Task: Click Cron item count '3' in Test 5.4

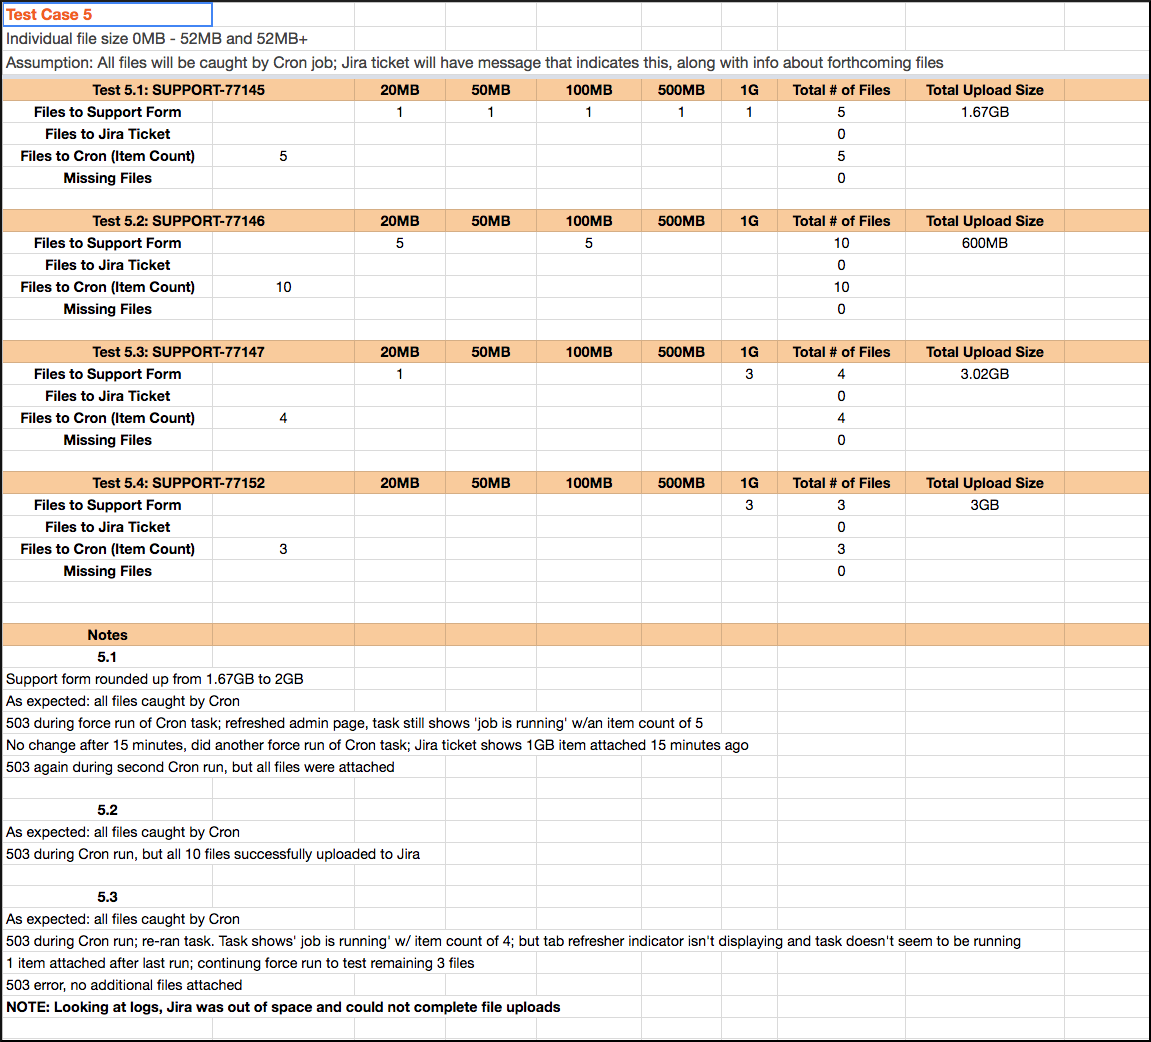Action: pos(283,549)
